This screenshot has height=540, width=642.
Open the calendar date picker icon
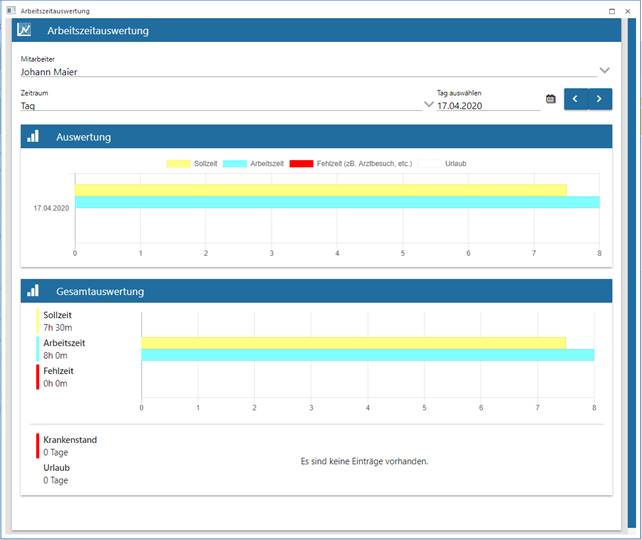click(x=550, y=99)
